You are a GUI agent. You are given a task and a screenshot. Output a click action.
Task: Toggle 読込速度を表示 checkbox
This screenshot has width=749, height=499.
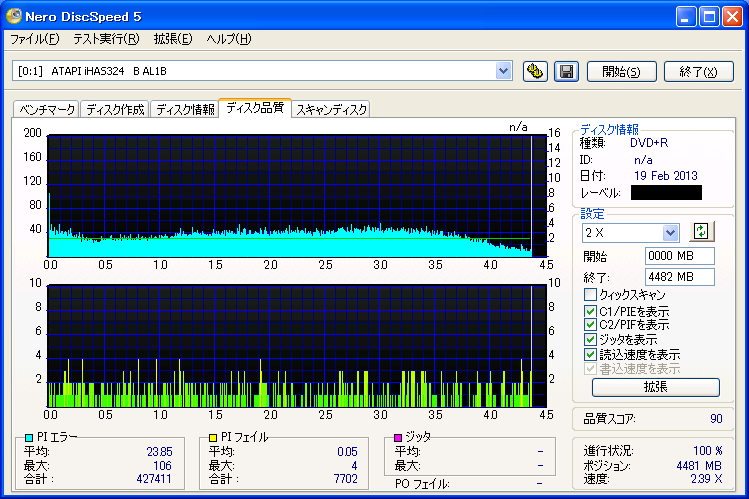590,354
